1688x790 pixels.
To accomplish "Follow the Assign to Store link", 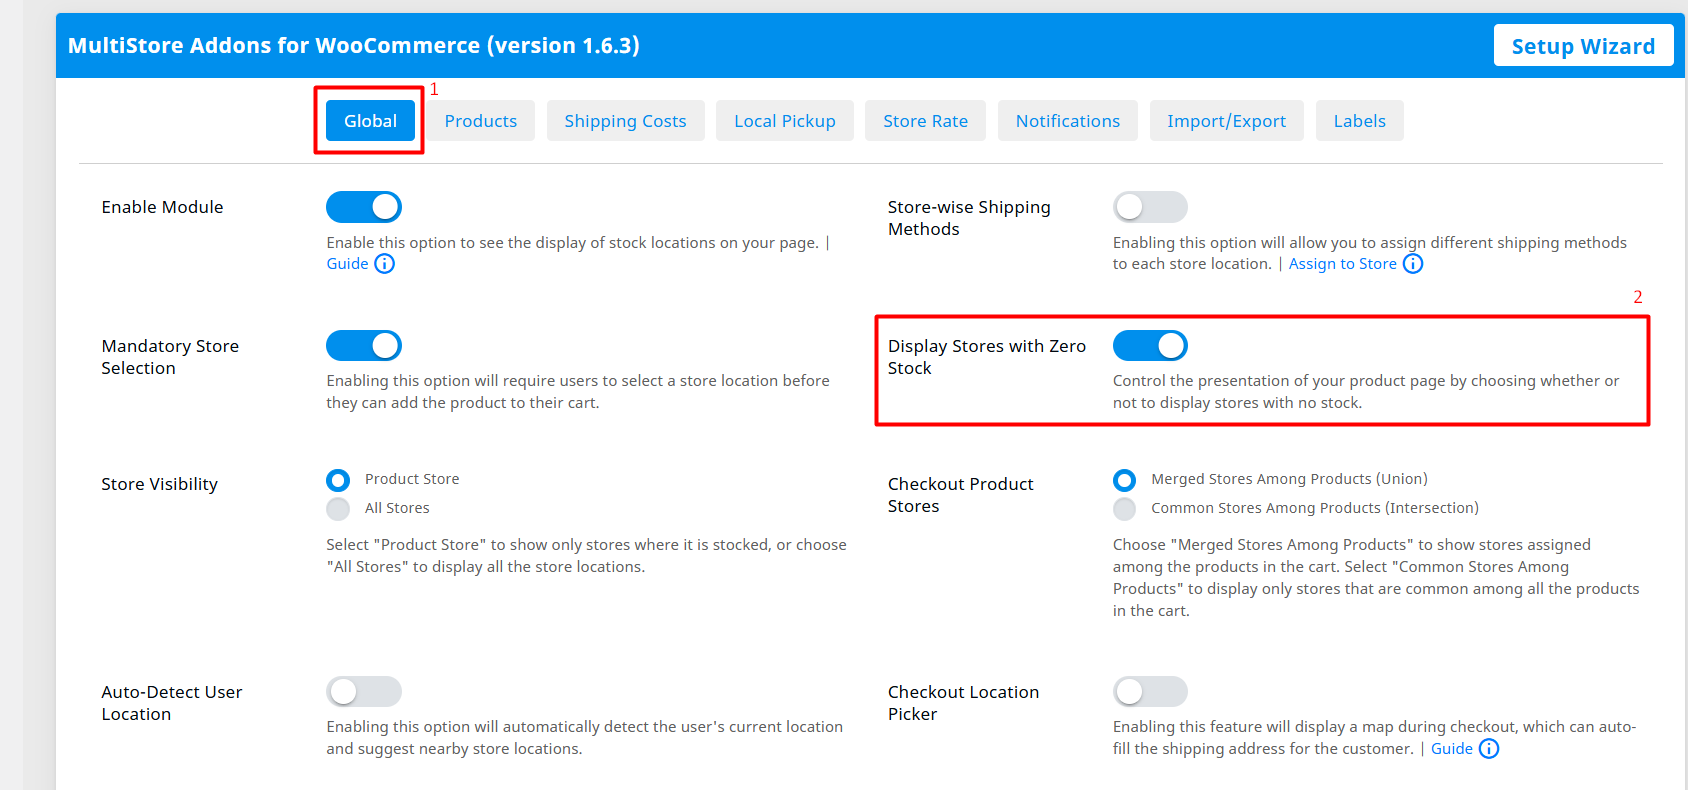I will coord(1342,264).
